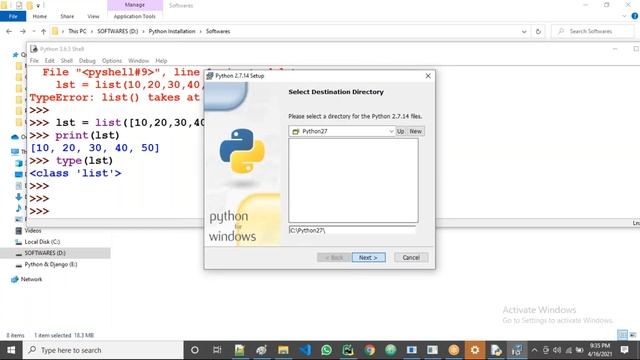Click SOFTWARES (D:) in the address breadcrumb

(118, 31)
